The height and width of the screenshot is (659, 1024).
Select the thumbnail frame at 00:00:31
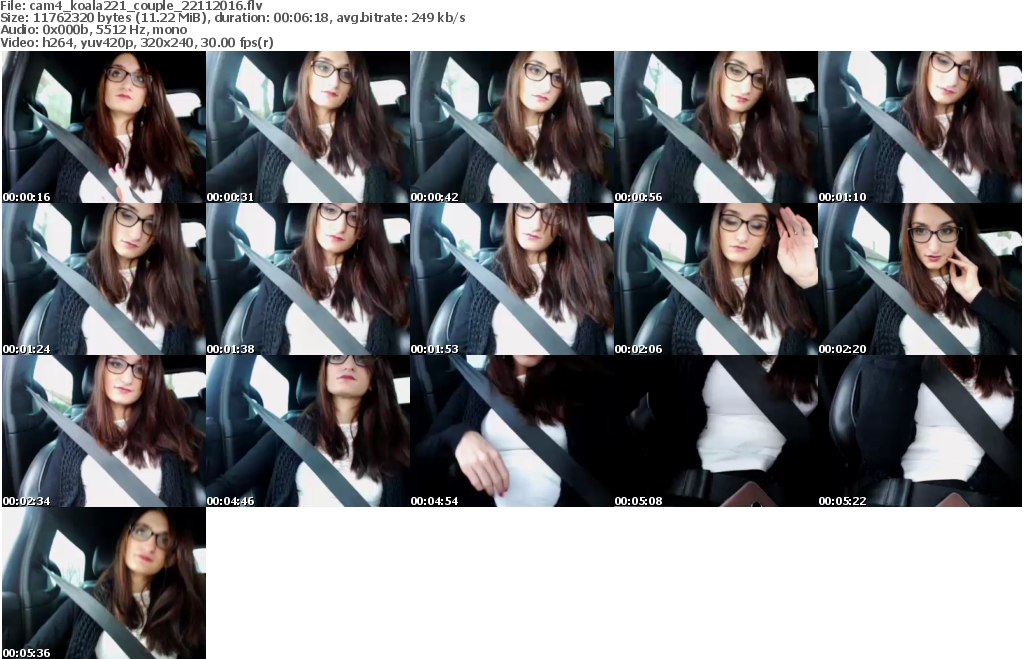coord(308,127)
